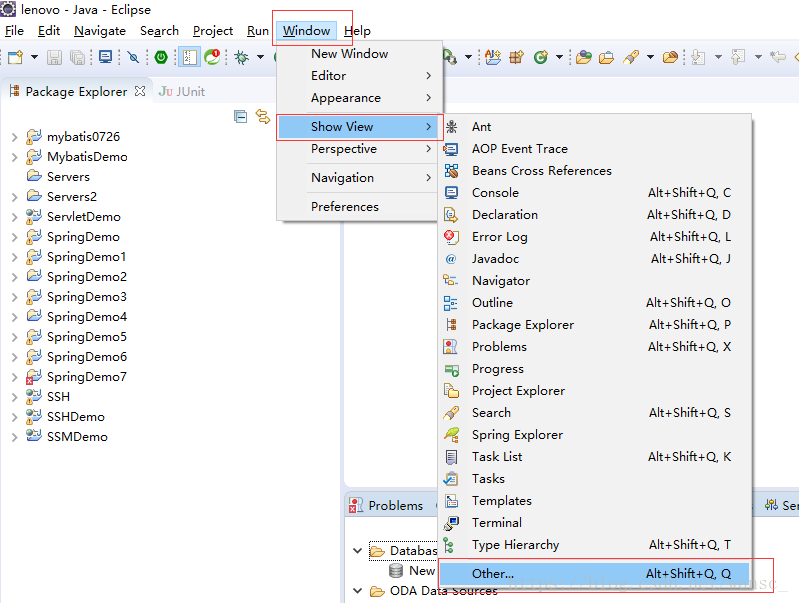Show the Javadoc view
Image resolution: width=799 pixels, height=603 pixels.
pyautogui.click(x=595, y=259)
